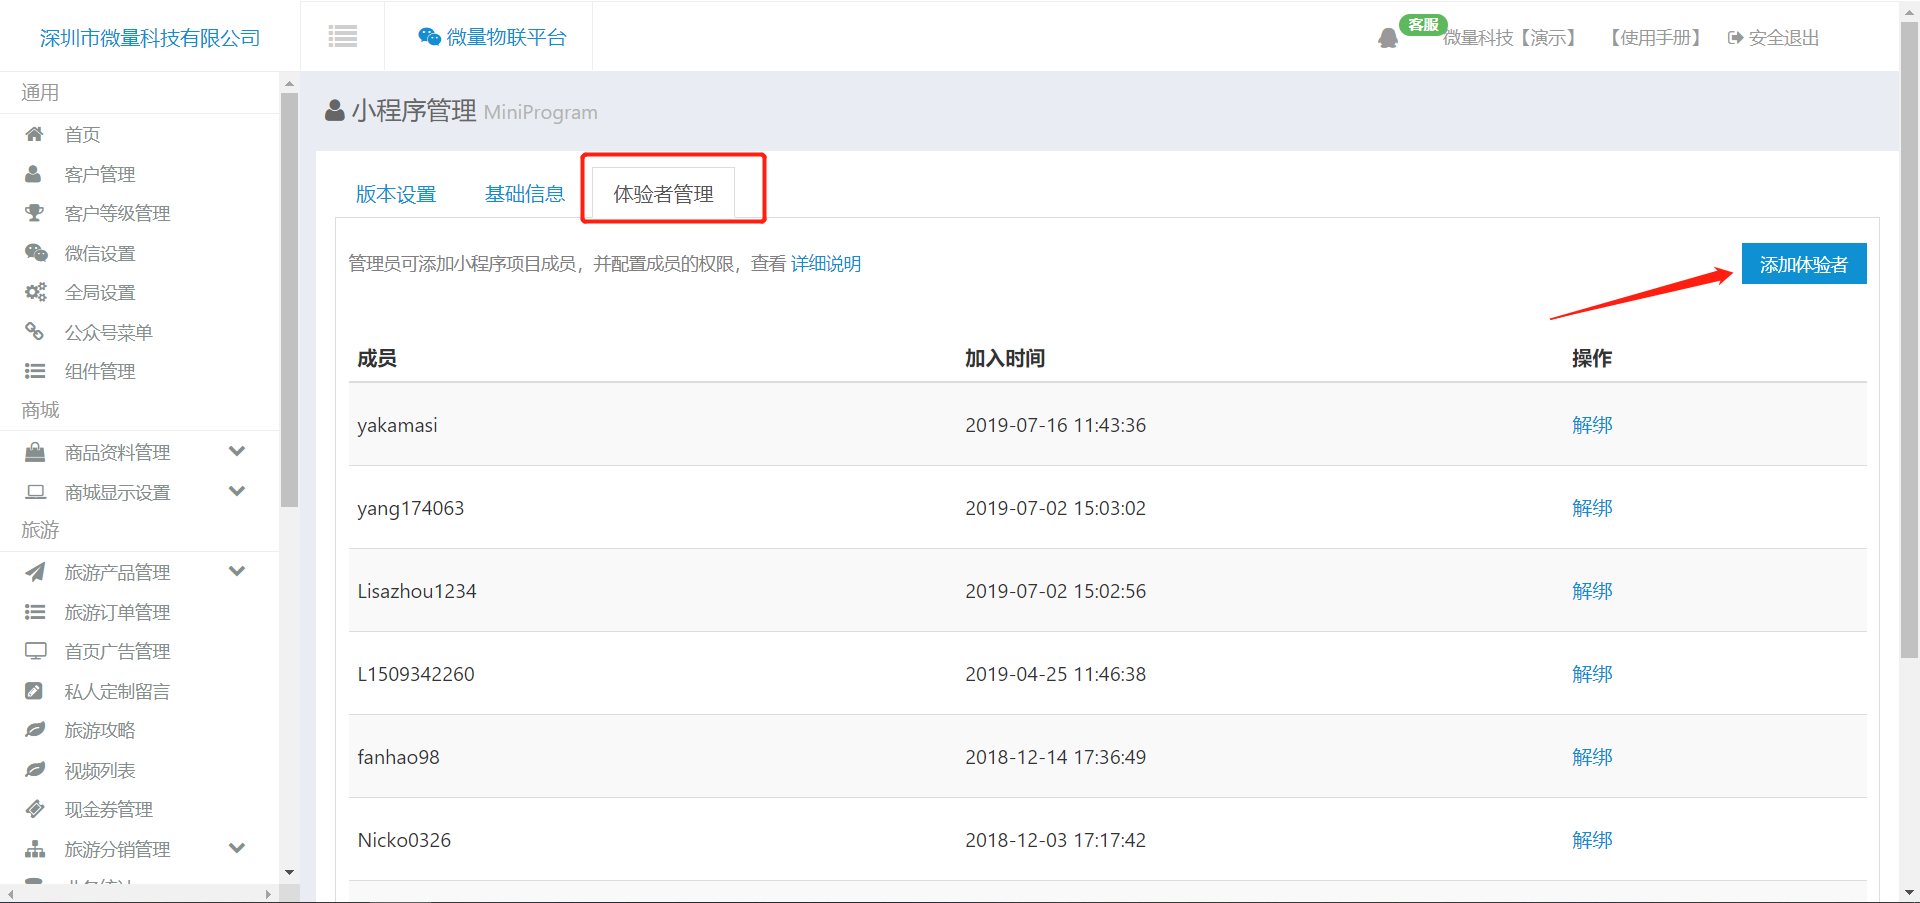This screenshot has width=1920, height=903.
Task: Open 现金券管理 in the sidebar
Action: click(109, 810)
